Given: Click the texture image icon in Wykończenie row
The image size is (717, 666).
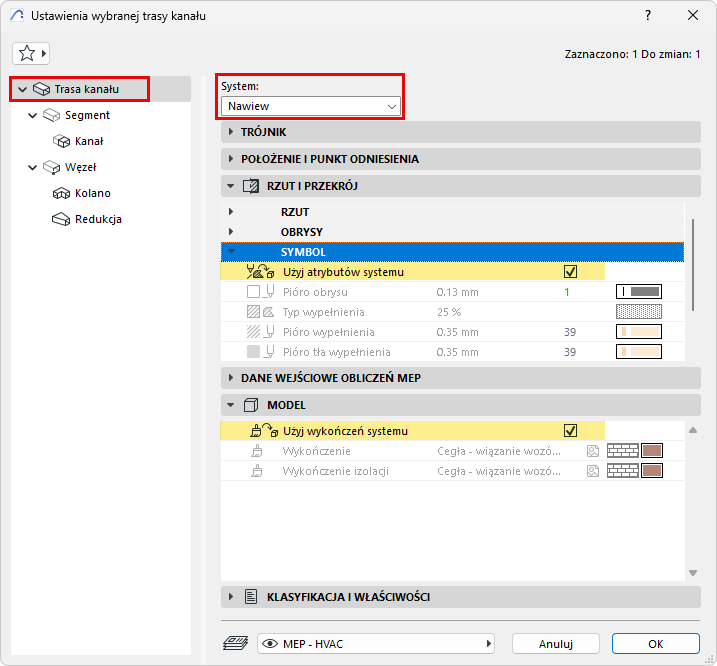Looking at the screenshot, I should pos(593,451).
